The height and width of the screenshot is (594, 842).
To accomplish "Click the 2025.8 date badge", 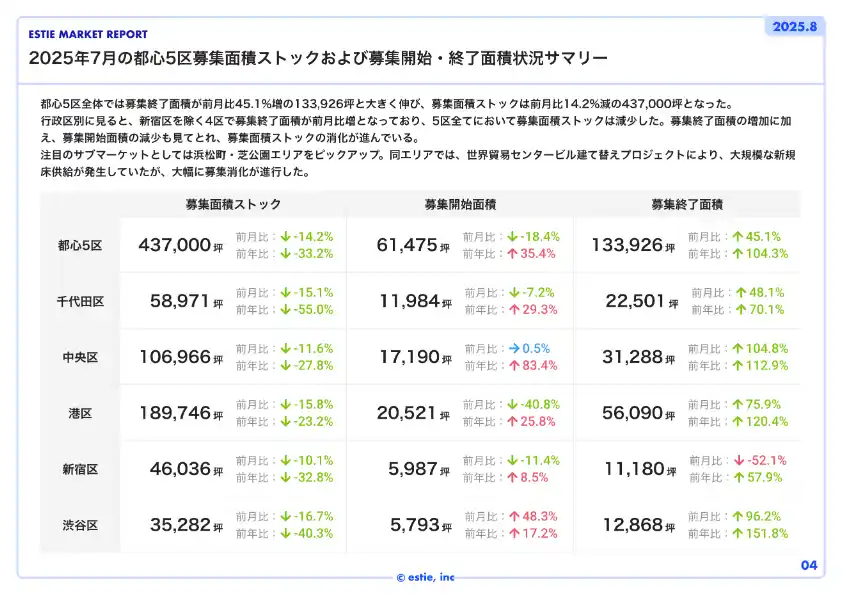I will (x=794, y=27).
